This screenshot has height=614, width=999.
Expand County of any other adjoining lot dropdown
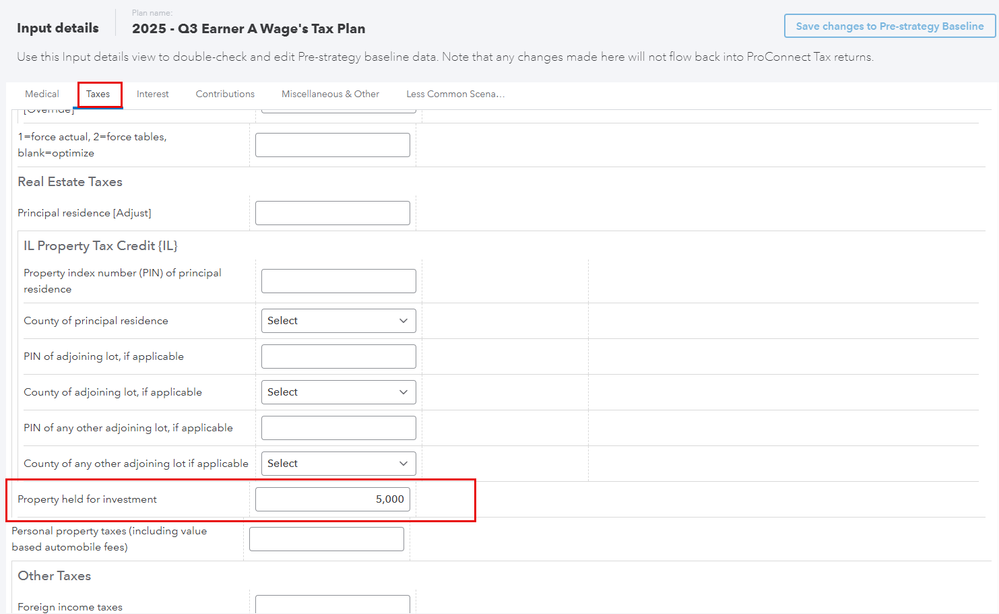point(338,464)
